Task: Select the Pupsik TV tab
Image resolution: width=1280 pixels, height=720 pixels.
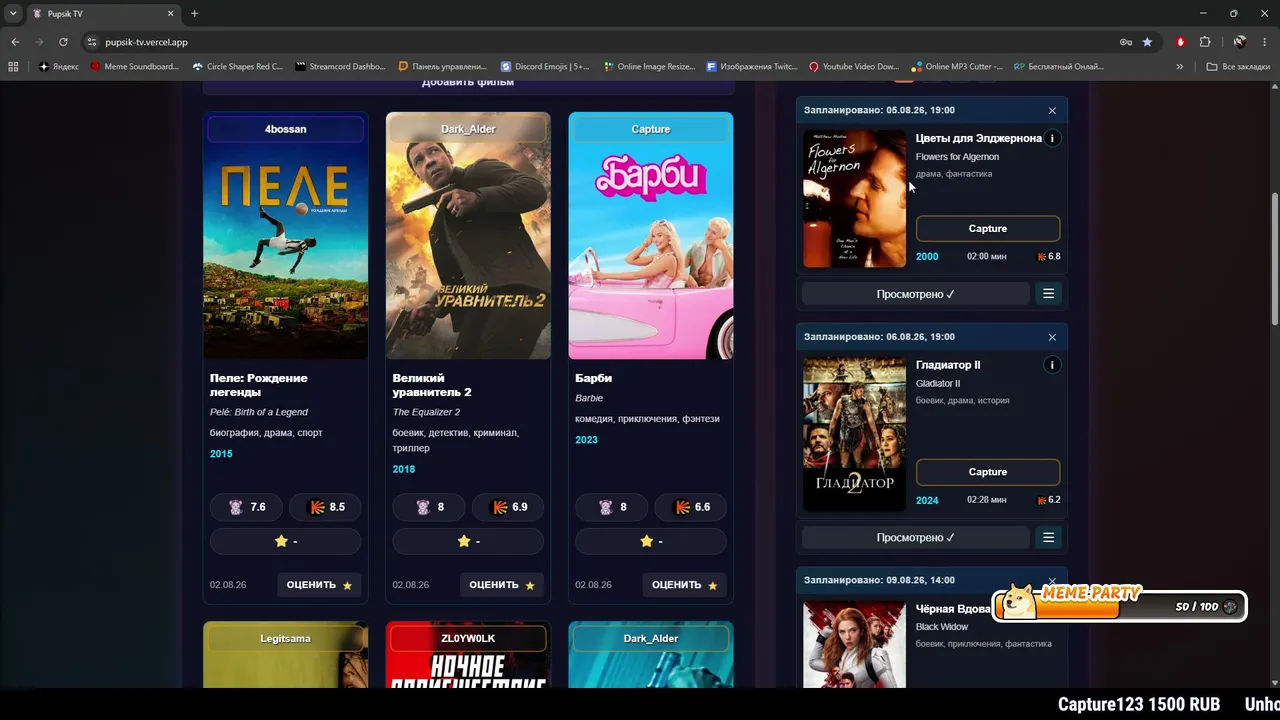Action: tap(102, 14)
